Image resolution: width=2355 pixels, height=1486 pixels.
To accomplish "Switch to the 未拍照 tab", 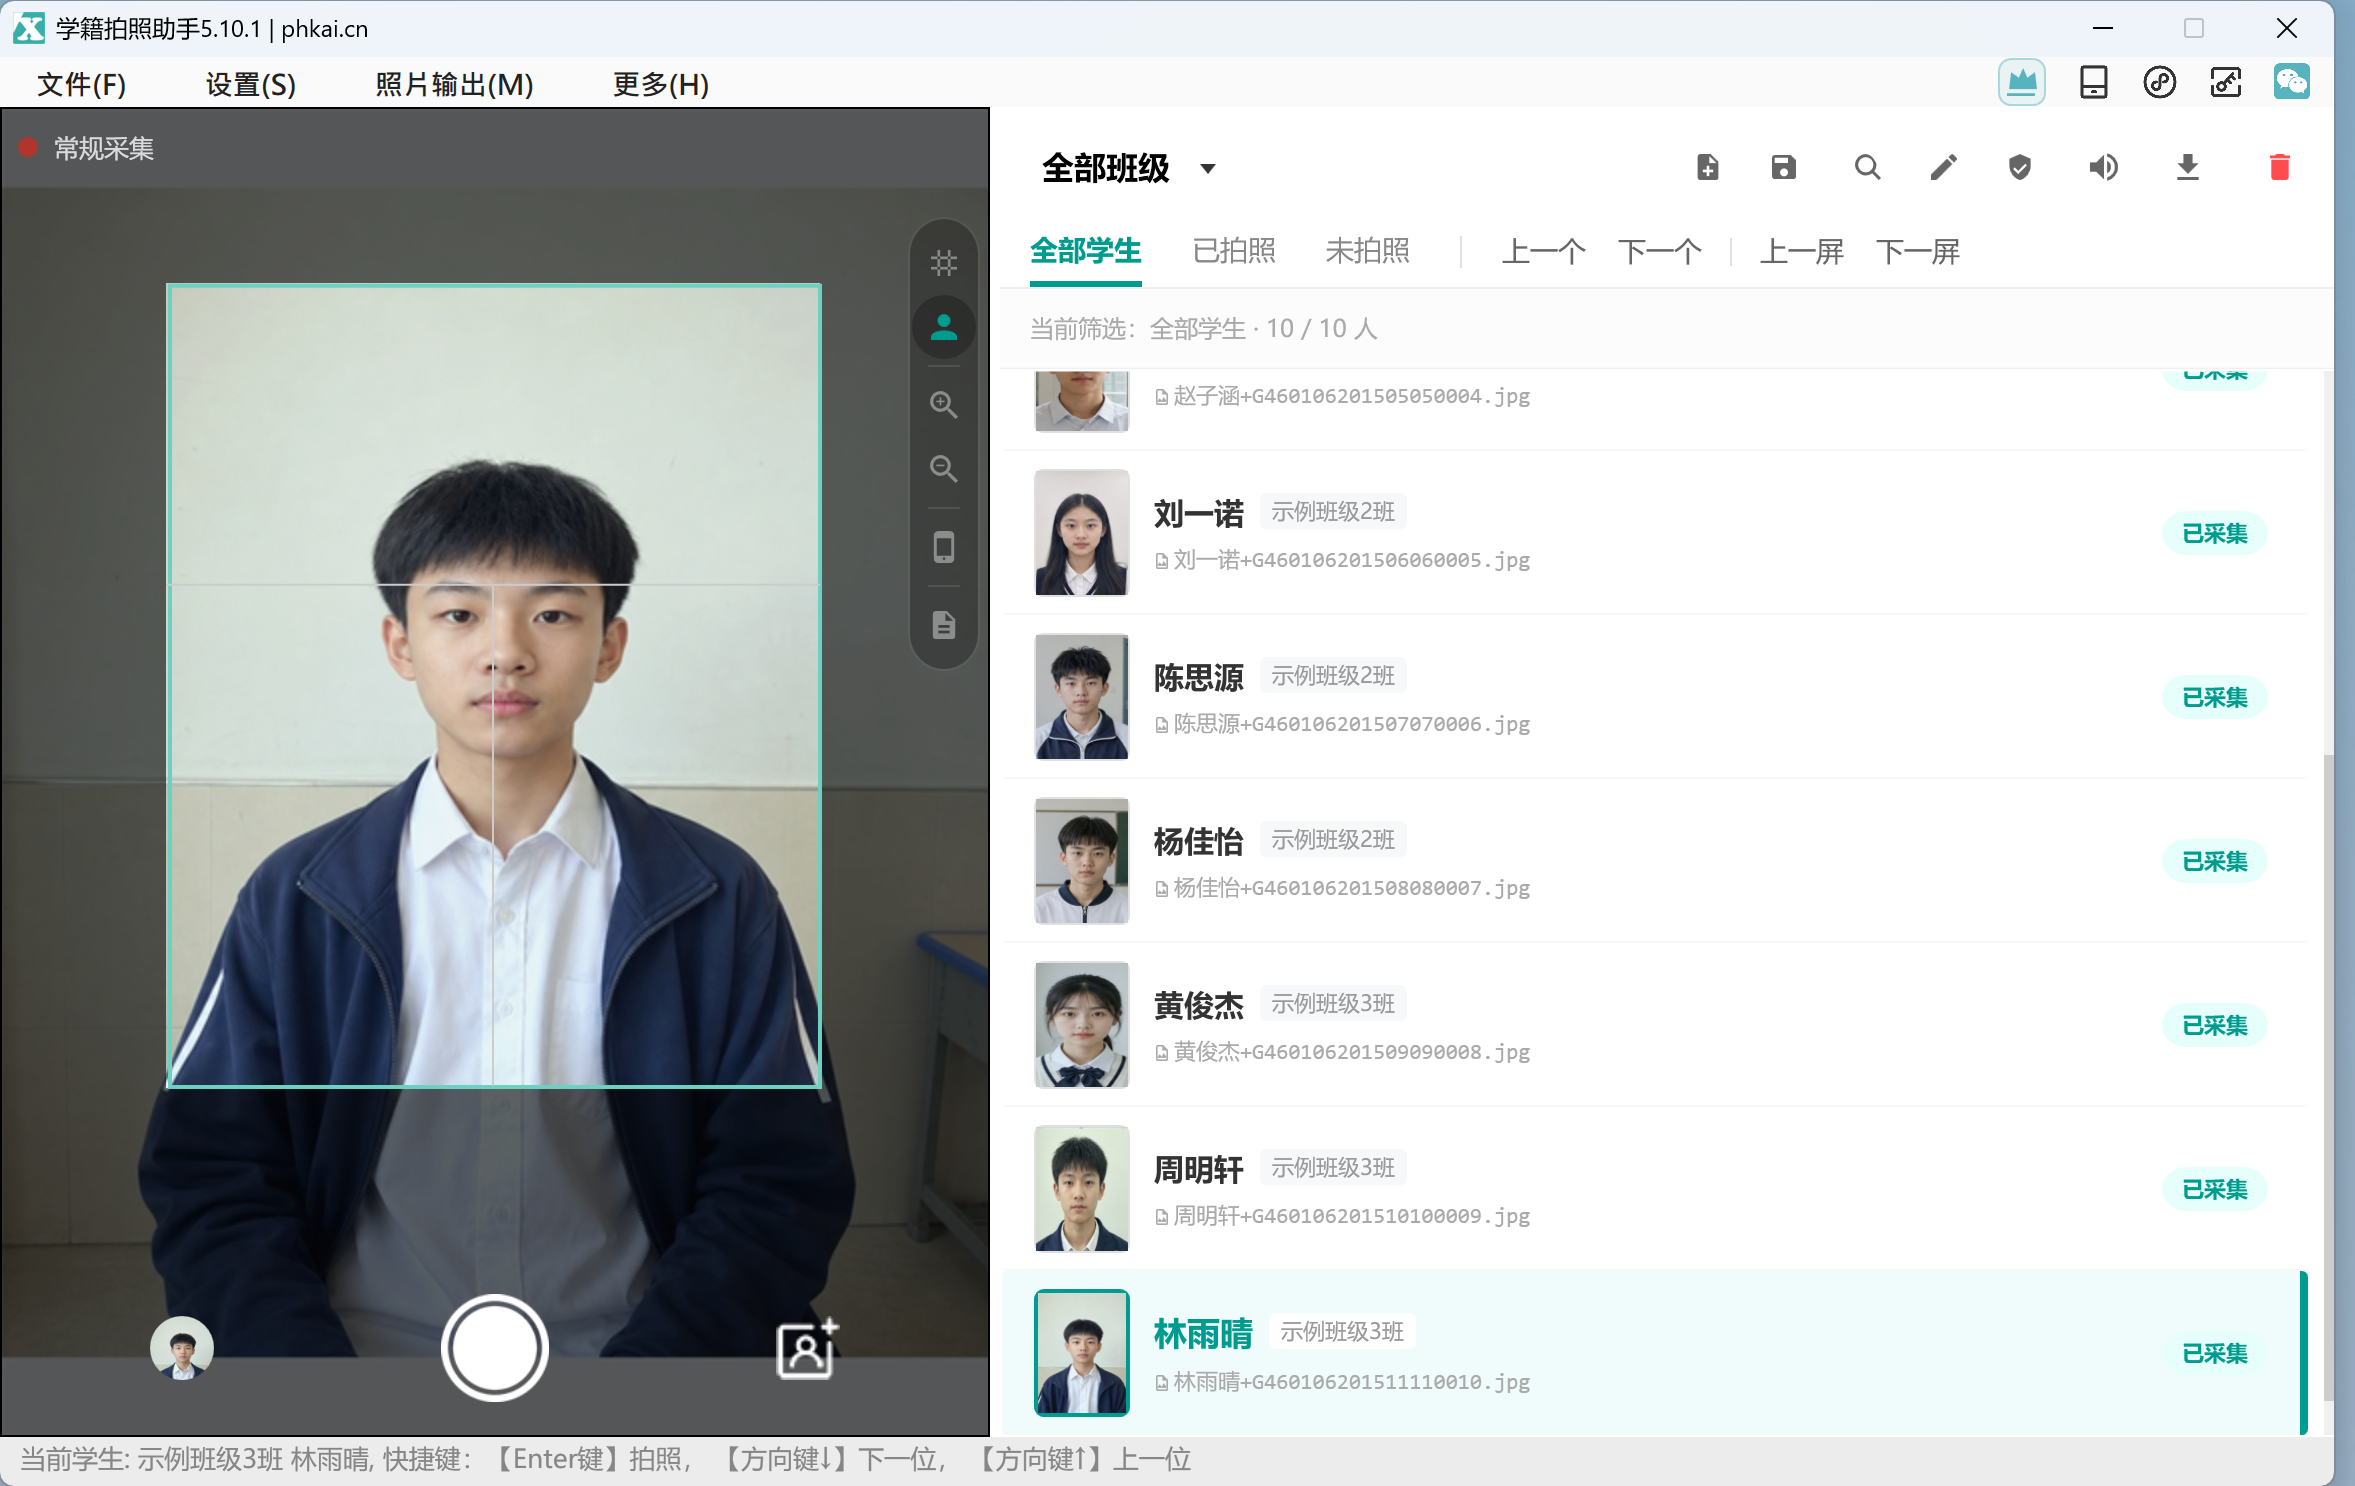I will pos(1367,251).
